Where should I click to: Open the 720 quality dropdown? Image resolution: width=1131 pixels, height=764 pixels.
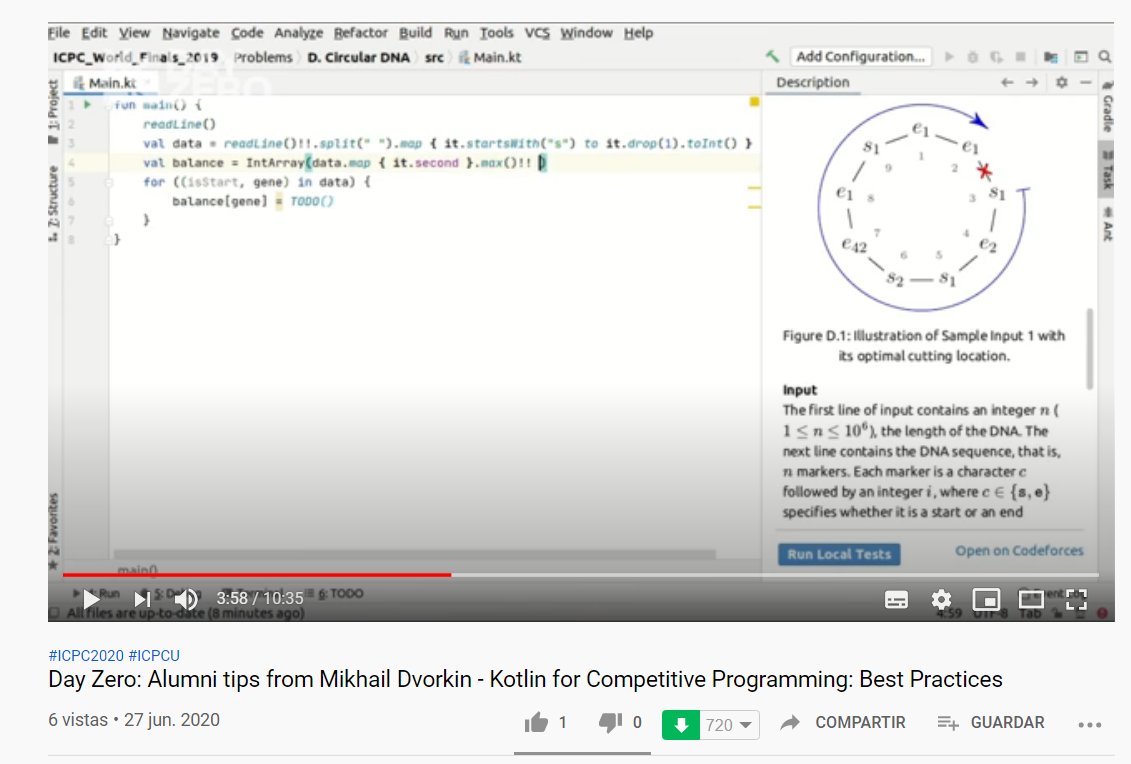point(729,725)
